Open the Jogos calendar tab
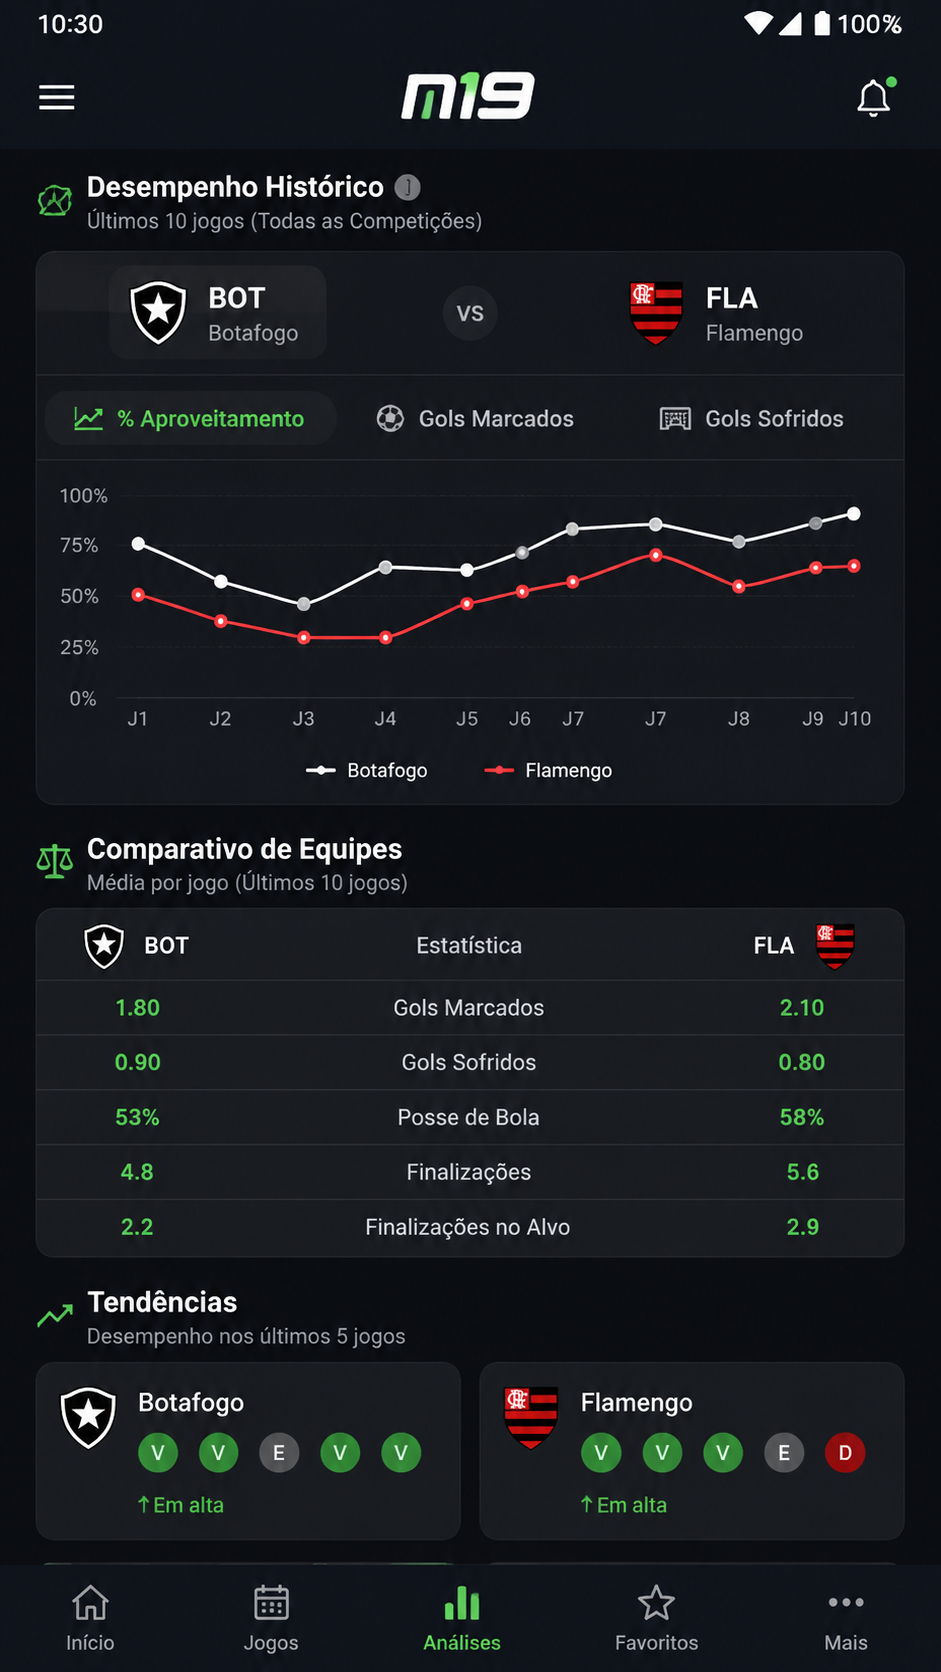 point(271,1617)
